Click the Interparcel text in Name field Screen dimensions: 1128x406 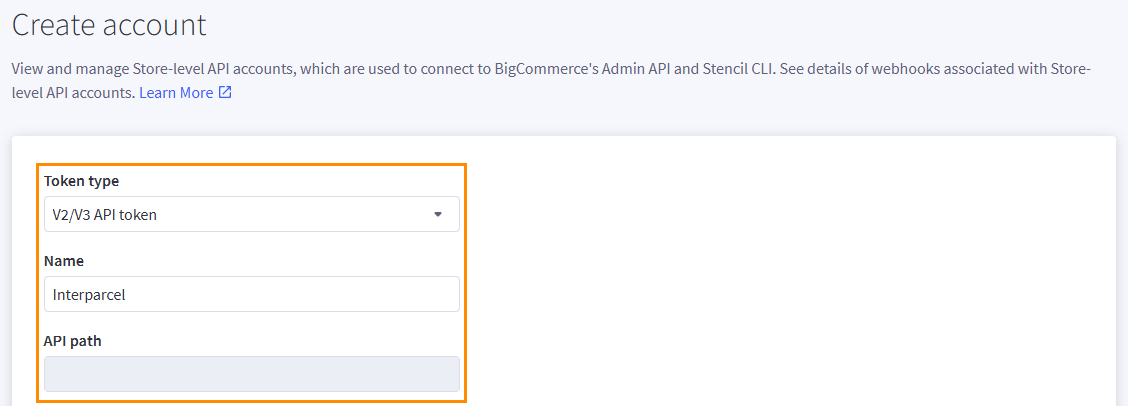click(x=89, y=295)
